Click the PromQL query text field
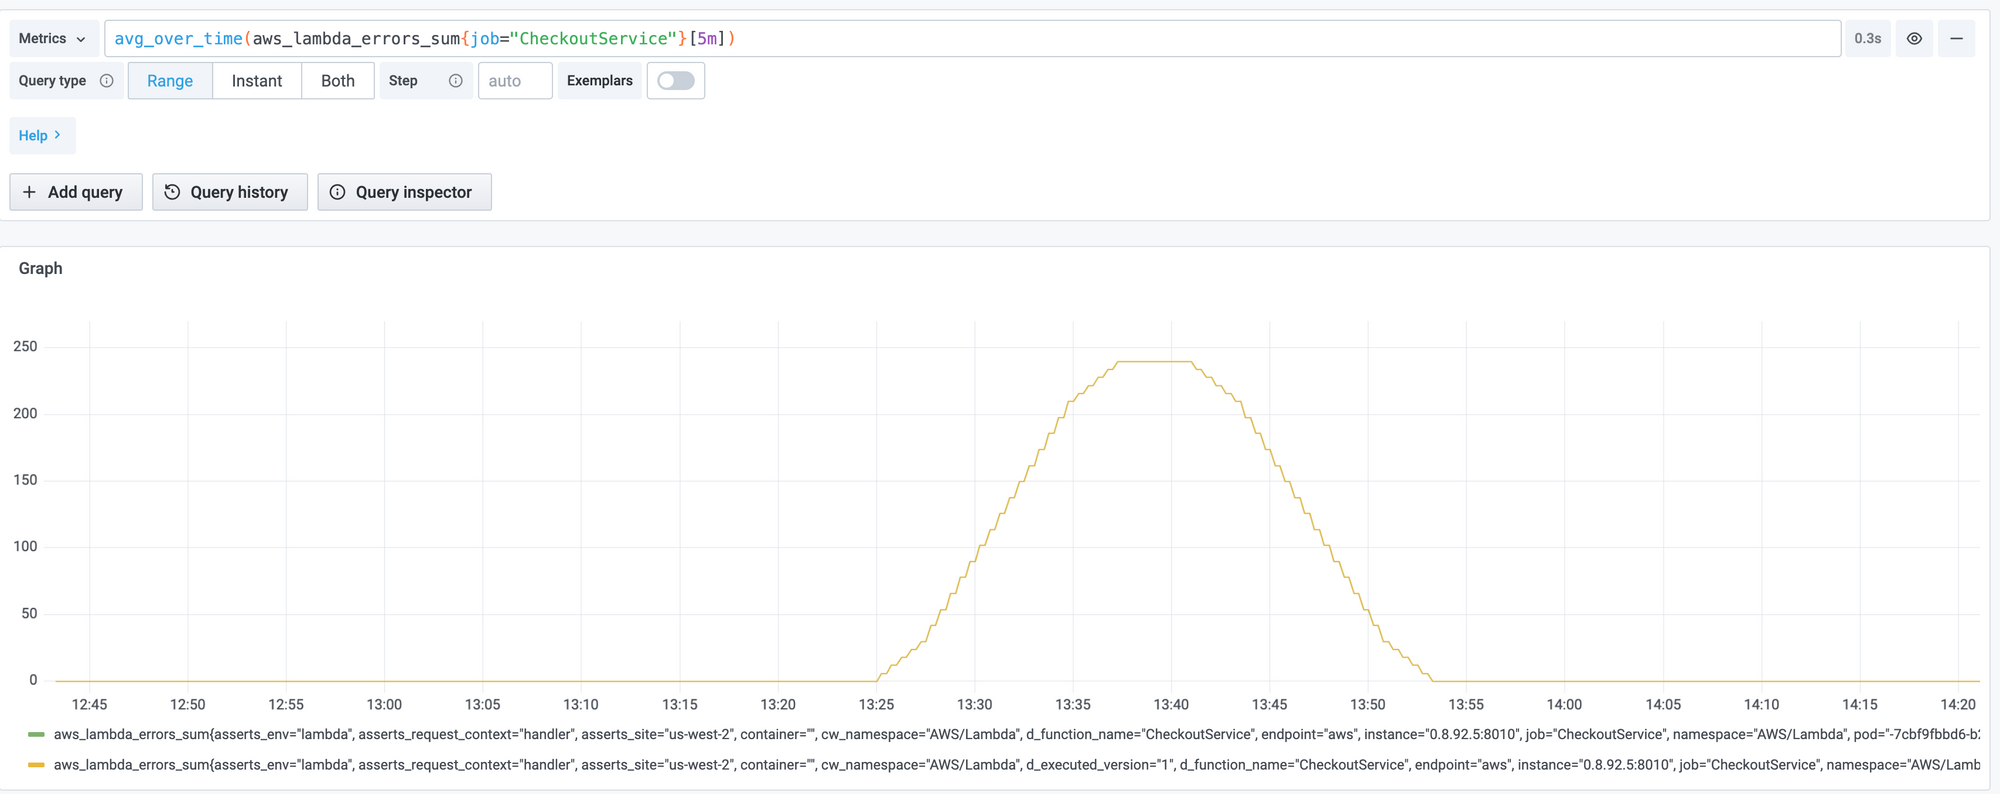This screenshot has height=794, width=2000. (970, 39)
